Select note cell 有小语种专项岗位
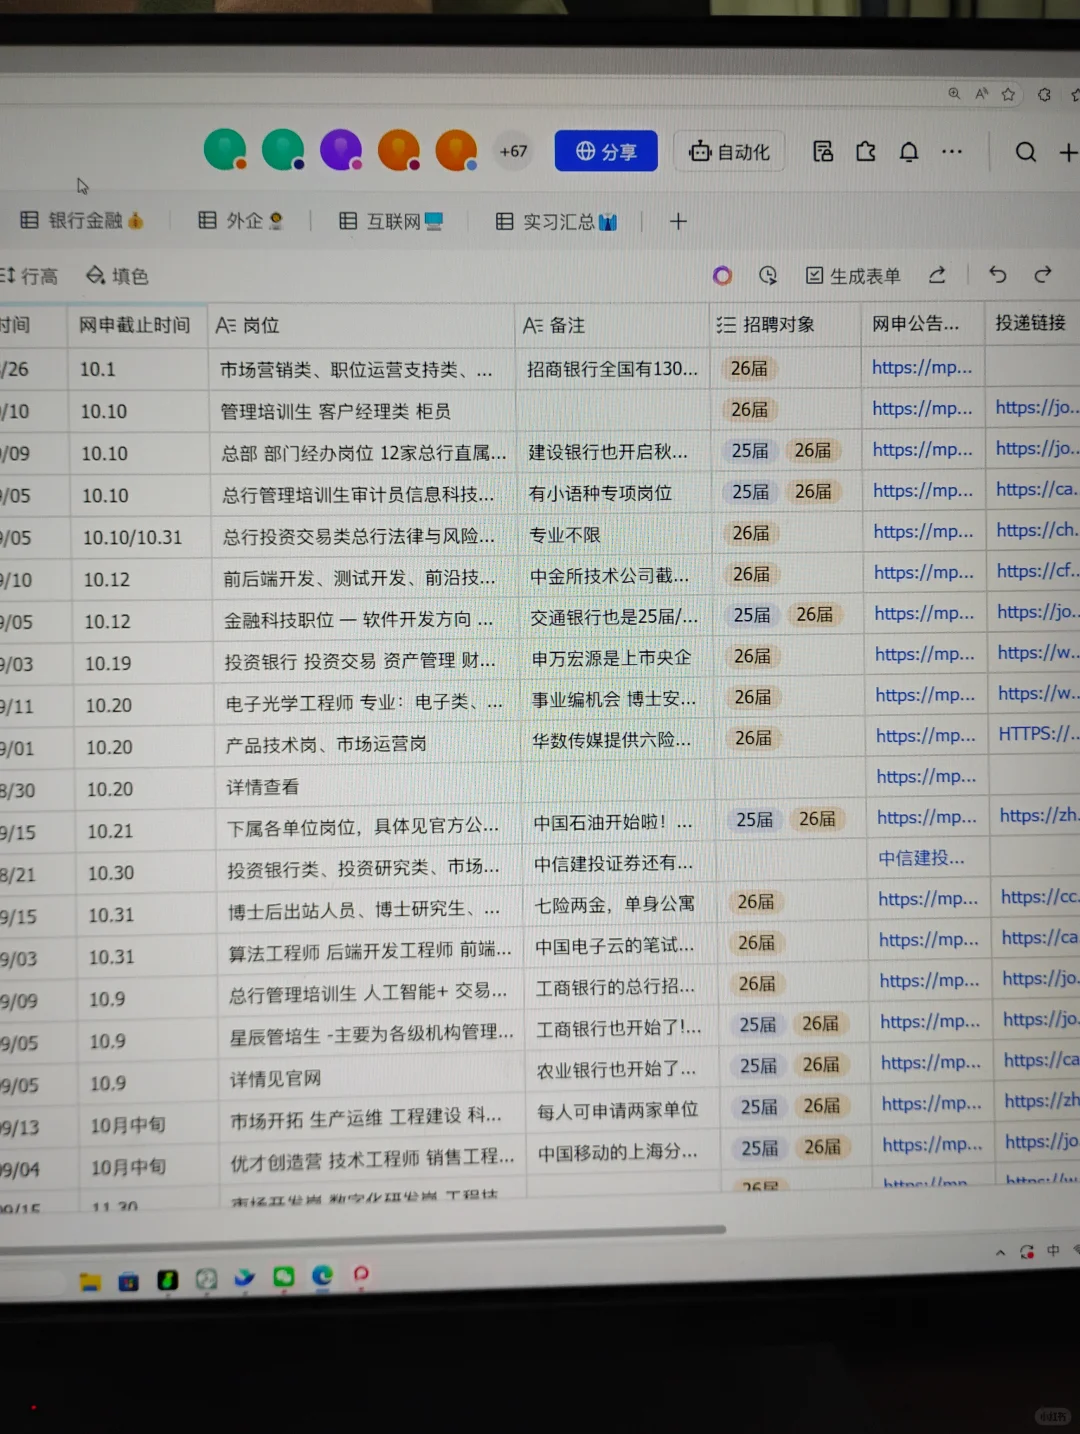 615,493
